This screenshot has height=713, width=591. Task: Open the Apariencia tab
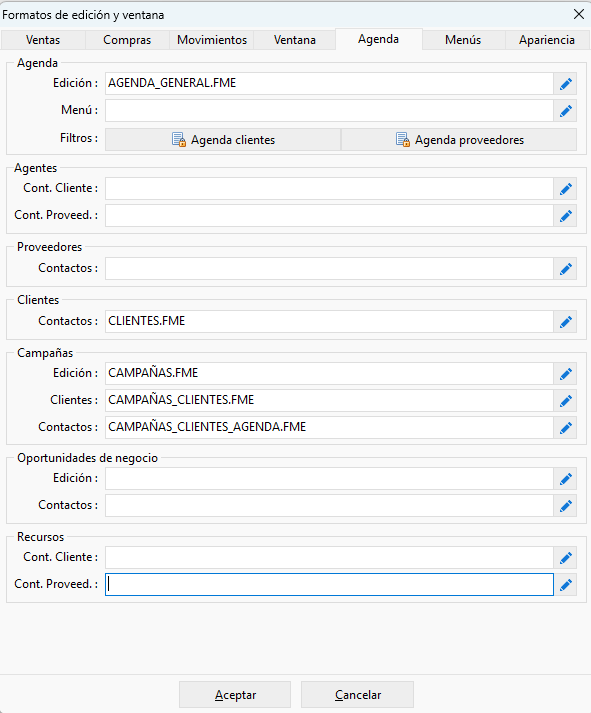tap(547, 40)
